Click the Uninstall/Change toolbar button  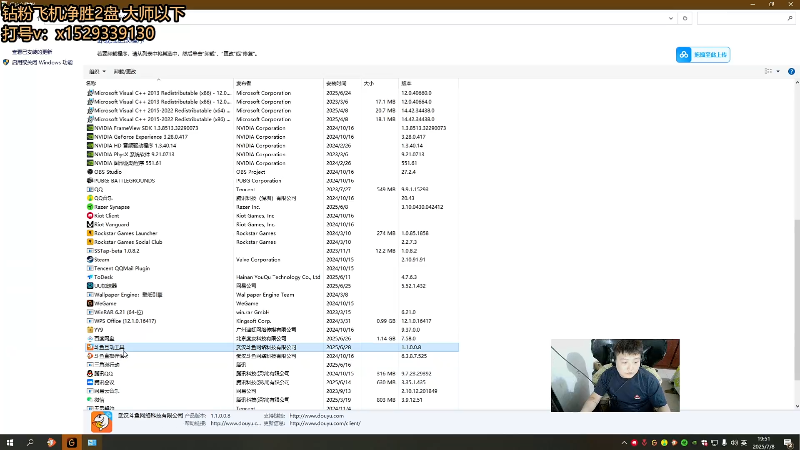pyautogui.click(x=125, y=71)
